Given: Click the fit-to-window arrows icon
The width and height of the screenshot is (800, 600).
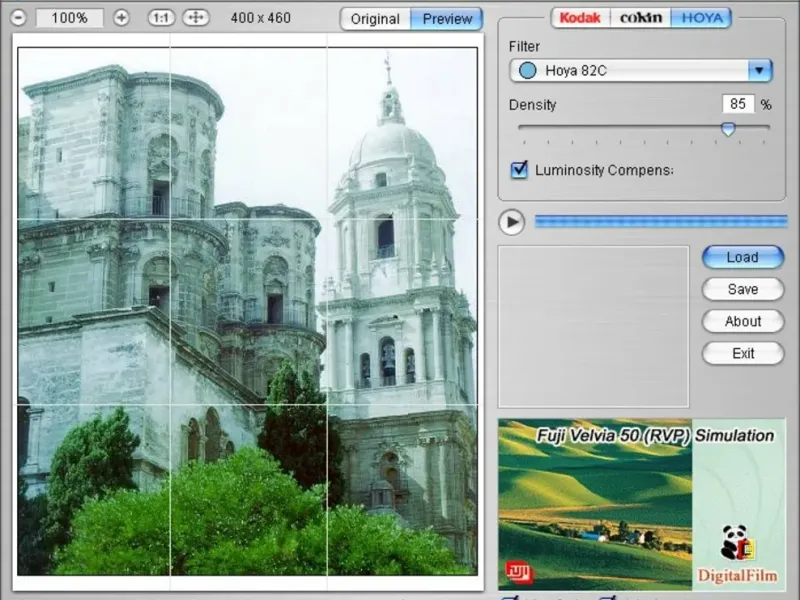Looking at the screenshot, I should click(x=196, y=18).
